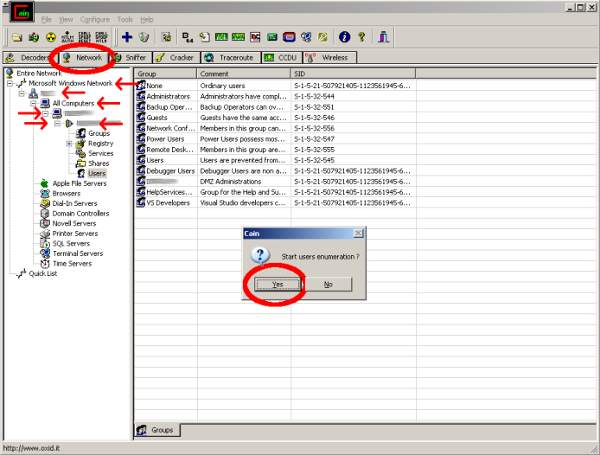Open the yellow question mark Help icon

tap(362, 37)
